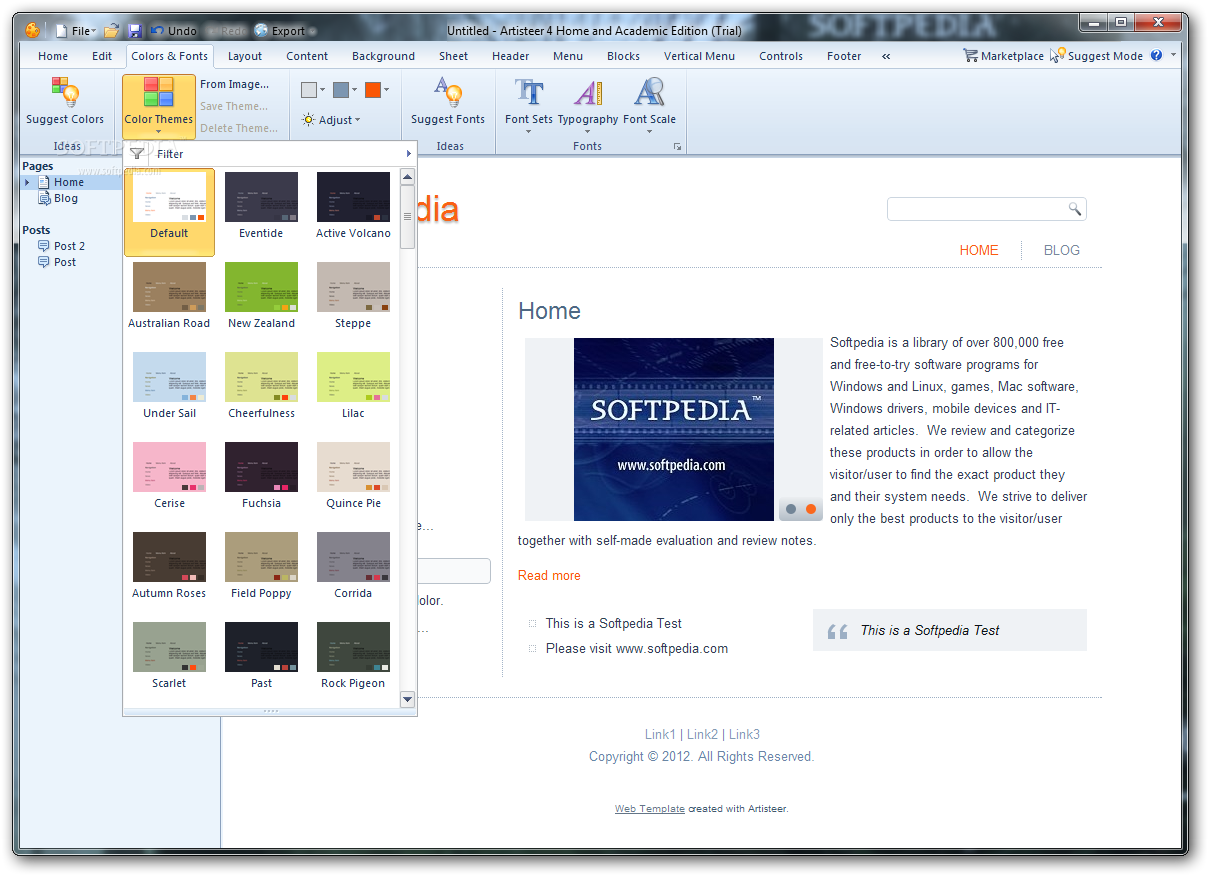This screenshot has width=1209, height=876.
Task: Click the orange slideshow dot
Action: coord(811,509)
